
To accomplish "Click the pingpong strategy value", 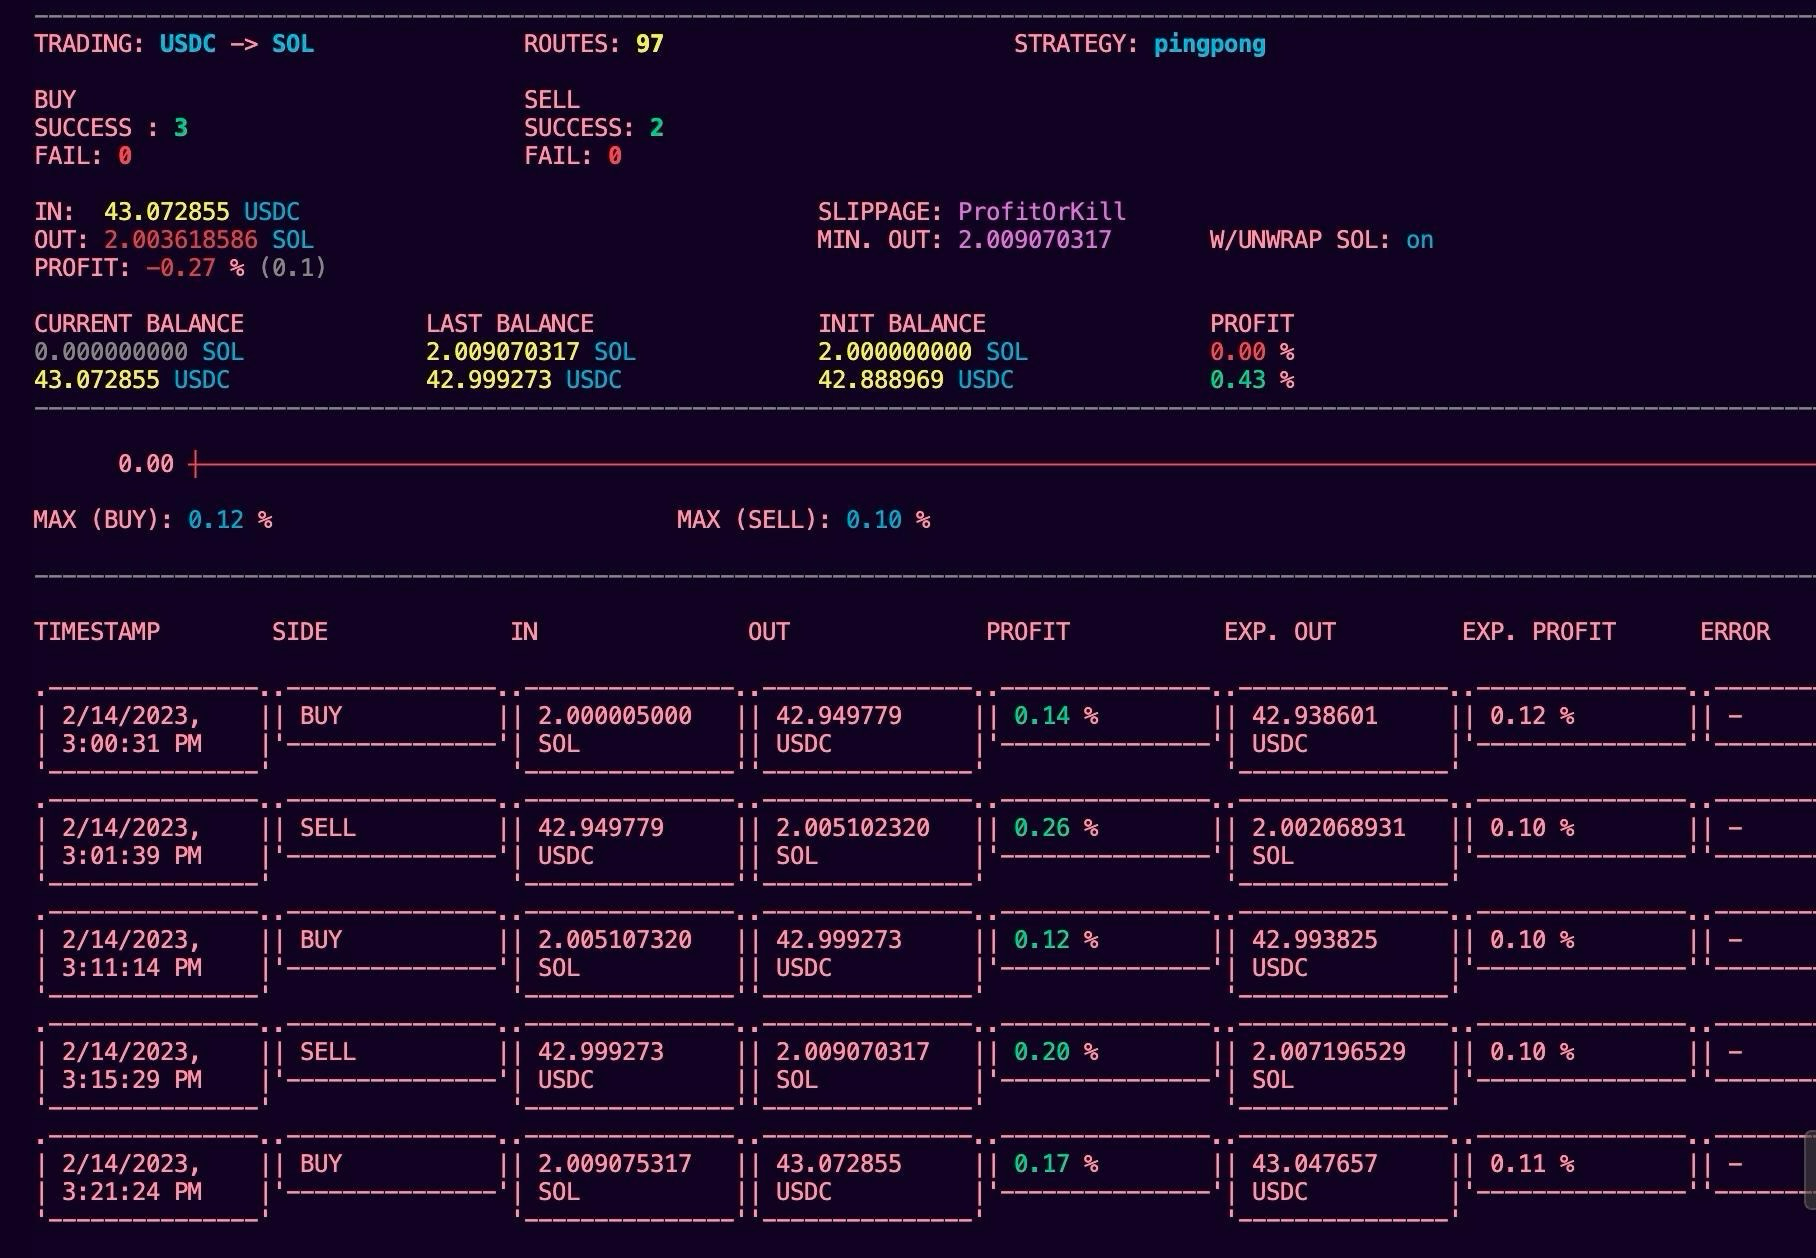I will (1209, 44).
